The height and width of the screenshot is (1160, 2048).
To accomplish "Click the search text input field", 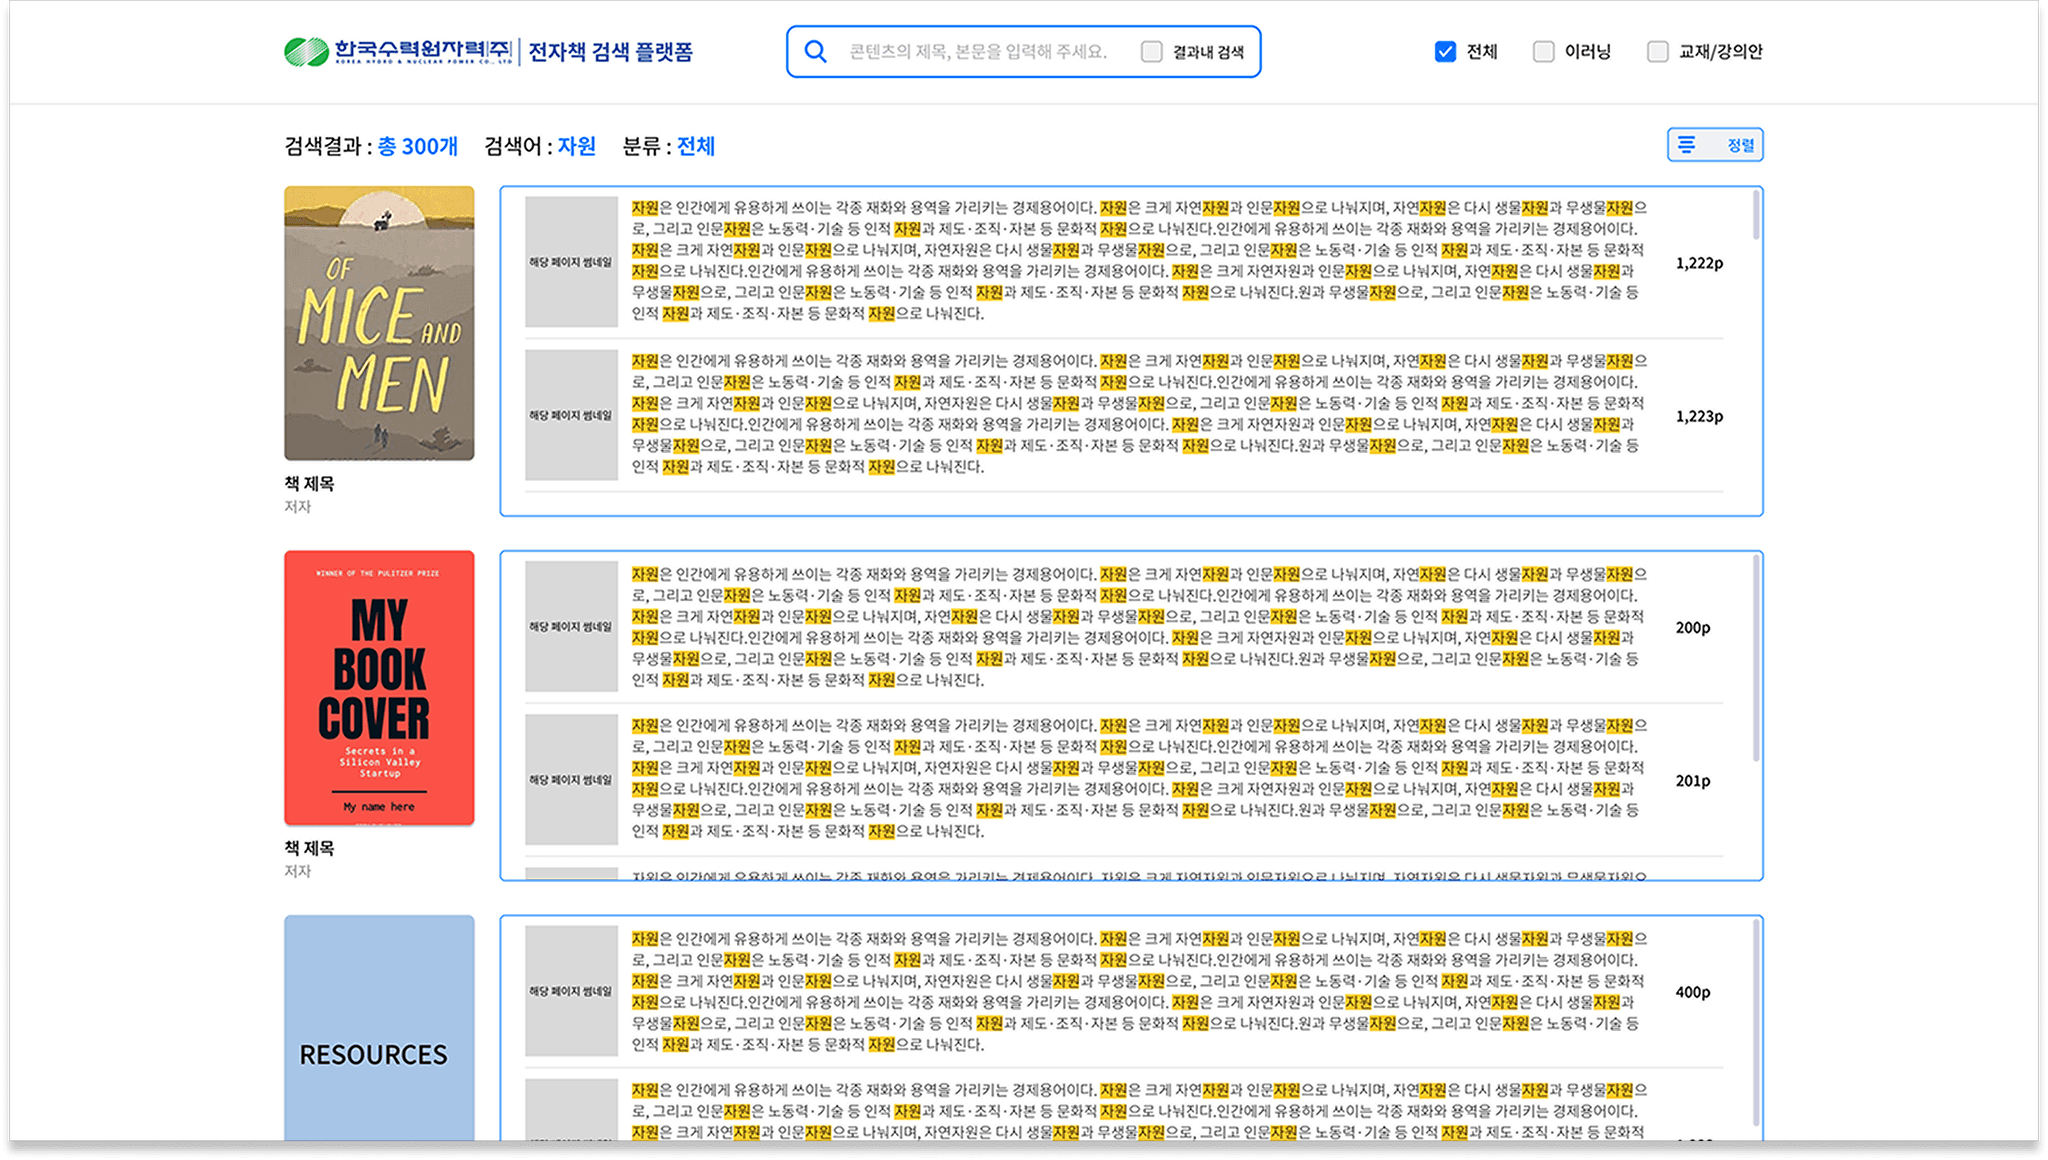I will coord(978,51).
